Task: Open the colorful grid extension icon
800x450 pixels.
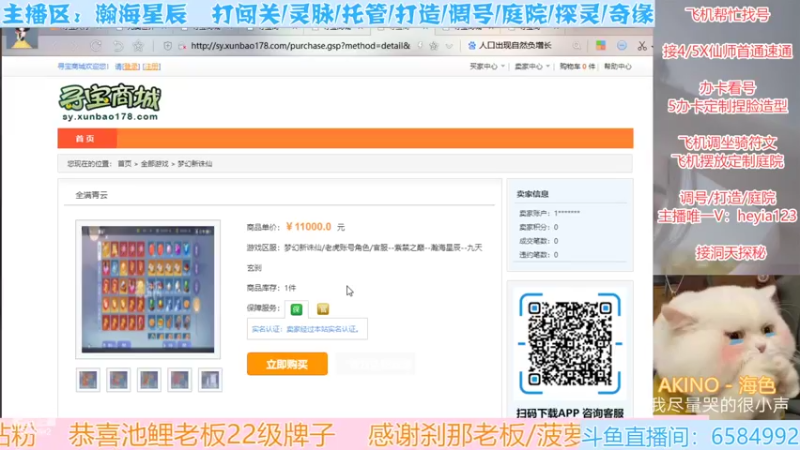Action: coord(601,45)
